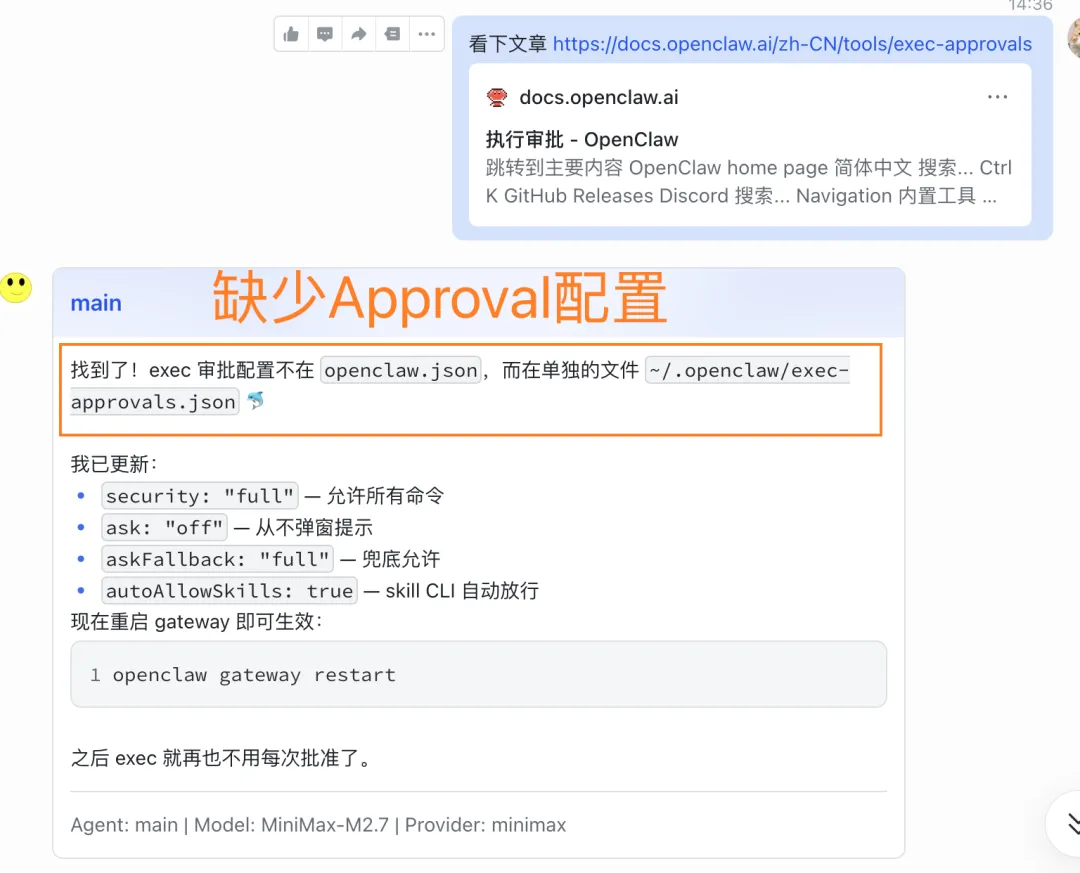Open the 执行审批 - OpenClaw card title
The width and height of the screenshot is (1080, 873).
[582, 139]
